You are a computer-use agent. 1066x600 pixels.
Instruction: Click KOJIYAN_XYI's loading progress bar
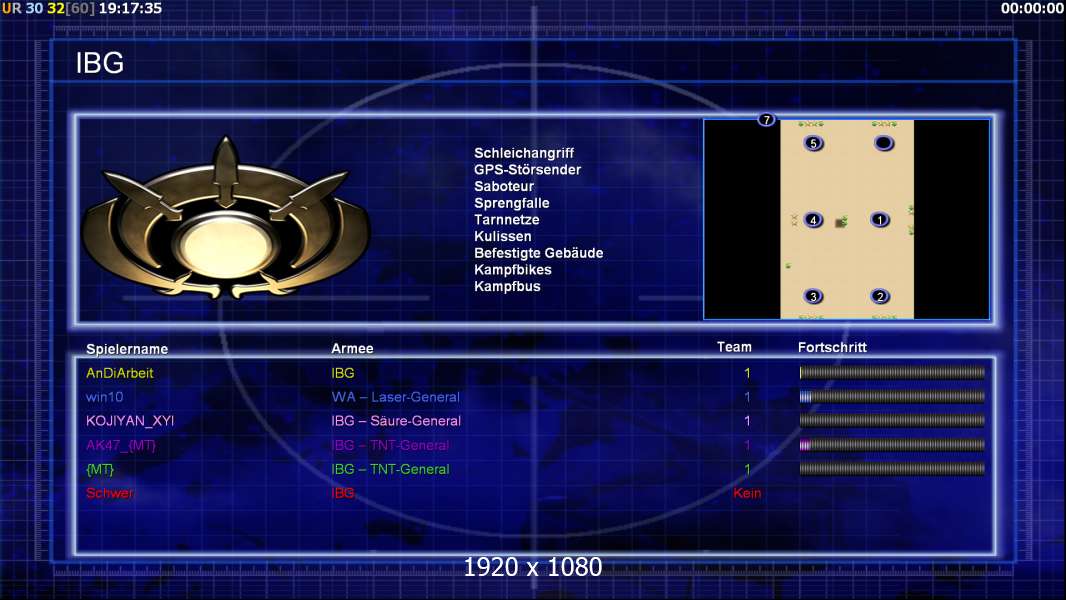[x=892, y=421]
